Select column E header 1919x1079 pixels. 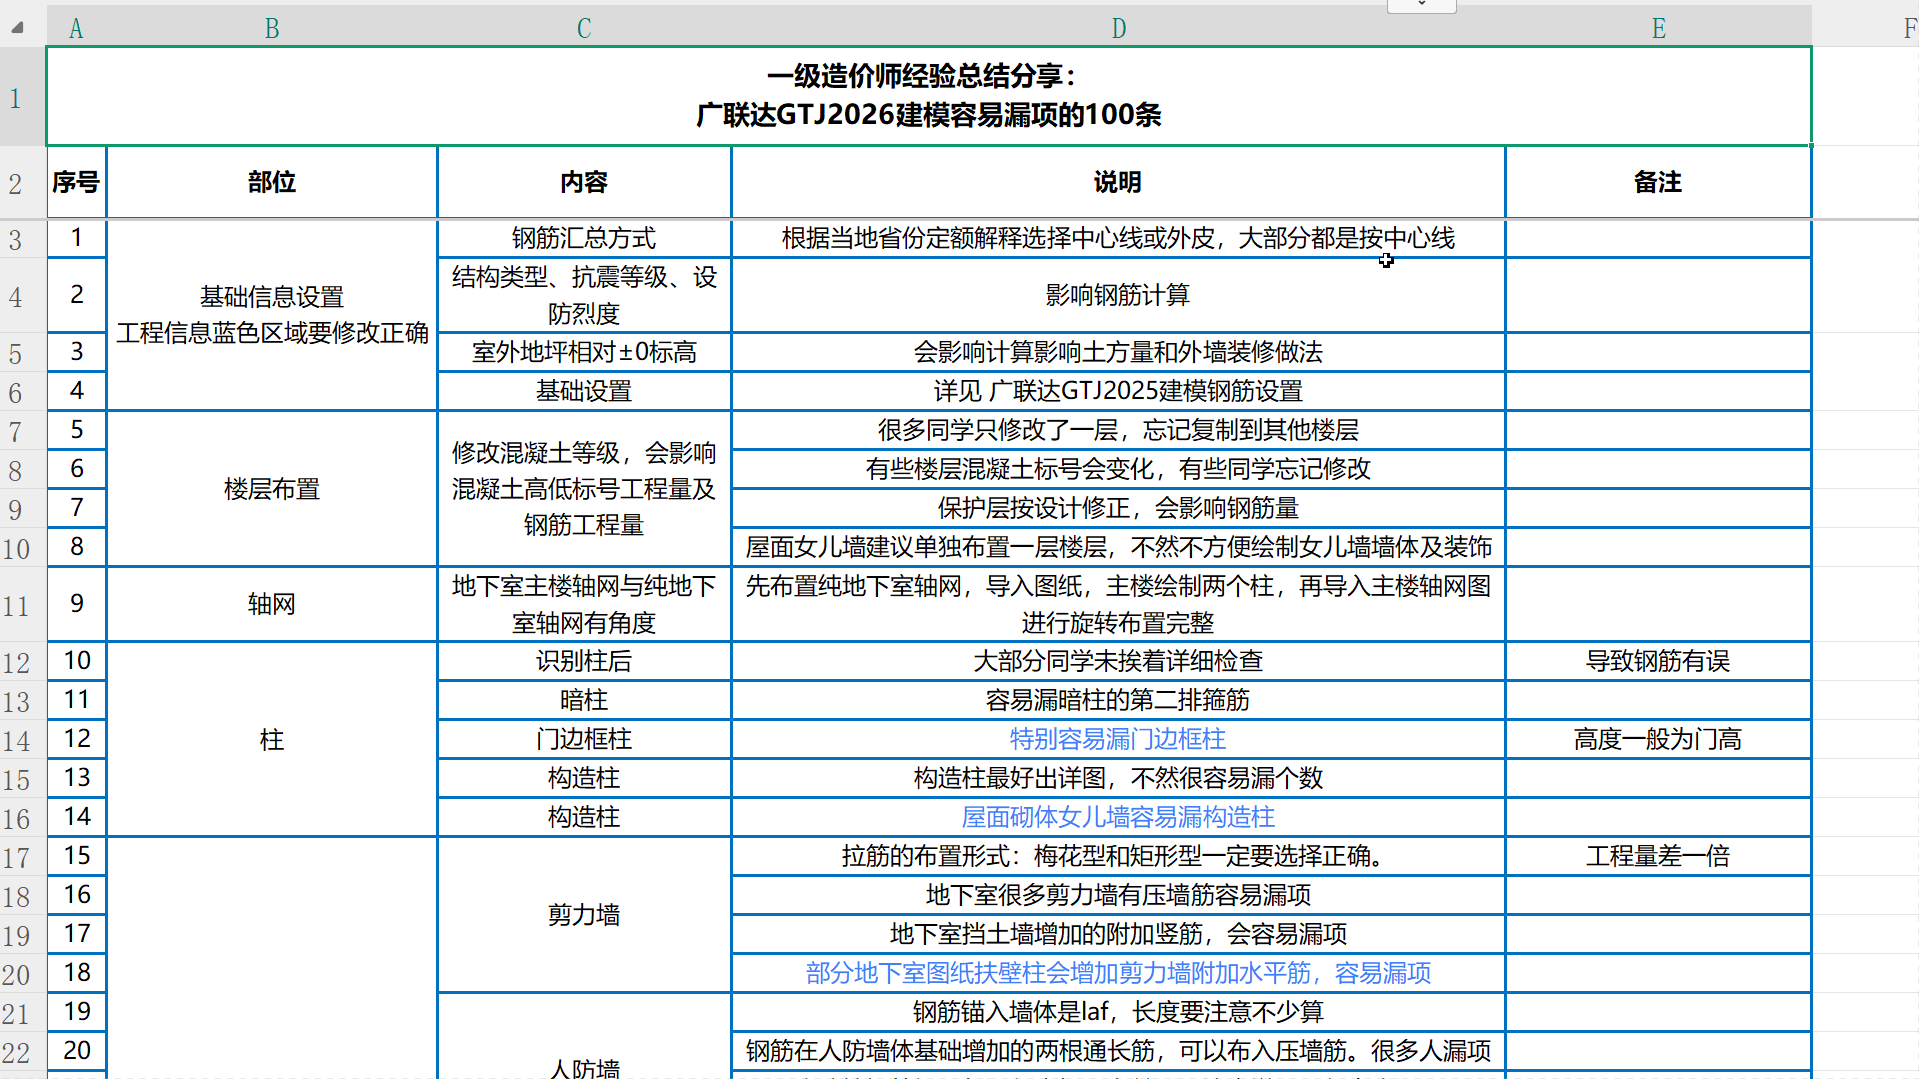coord(1658,28)
